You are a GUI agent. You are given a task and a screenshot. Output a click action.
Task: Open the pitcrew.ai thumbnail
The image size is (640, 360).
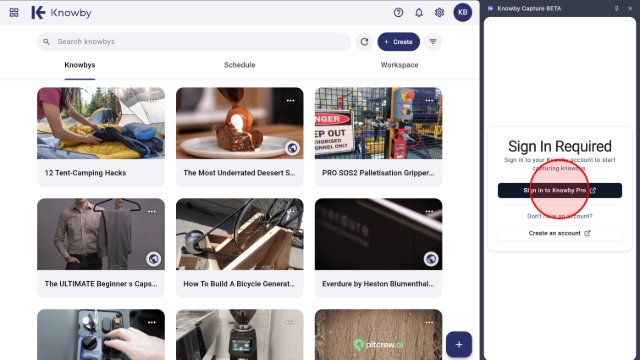[x=378, y=334]
